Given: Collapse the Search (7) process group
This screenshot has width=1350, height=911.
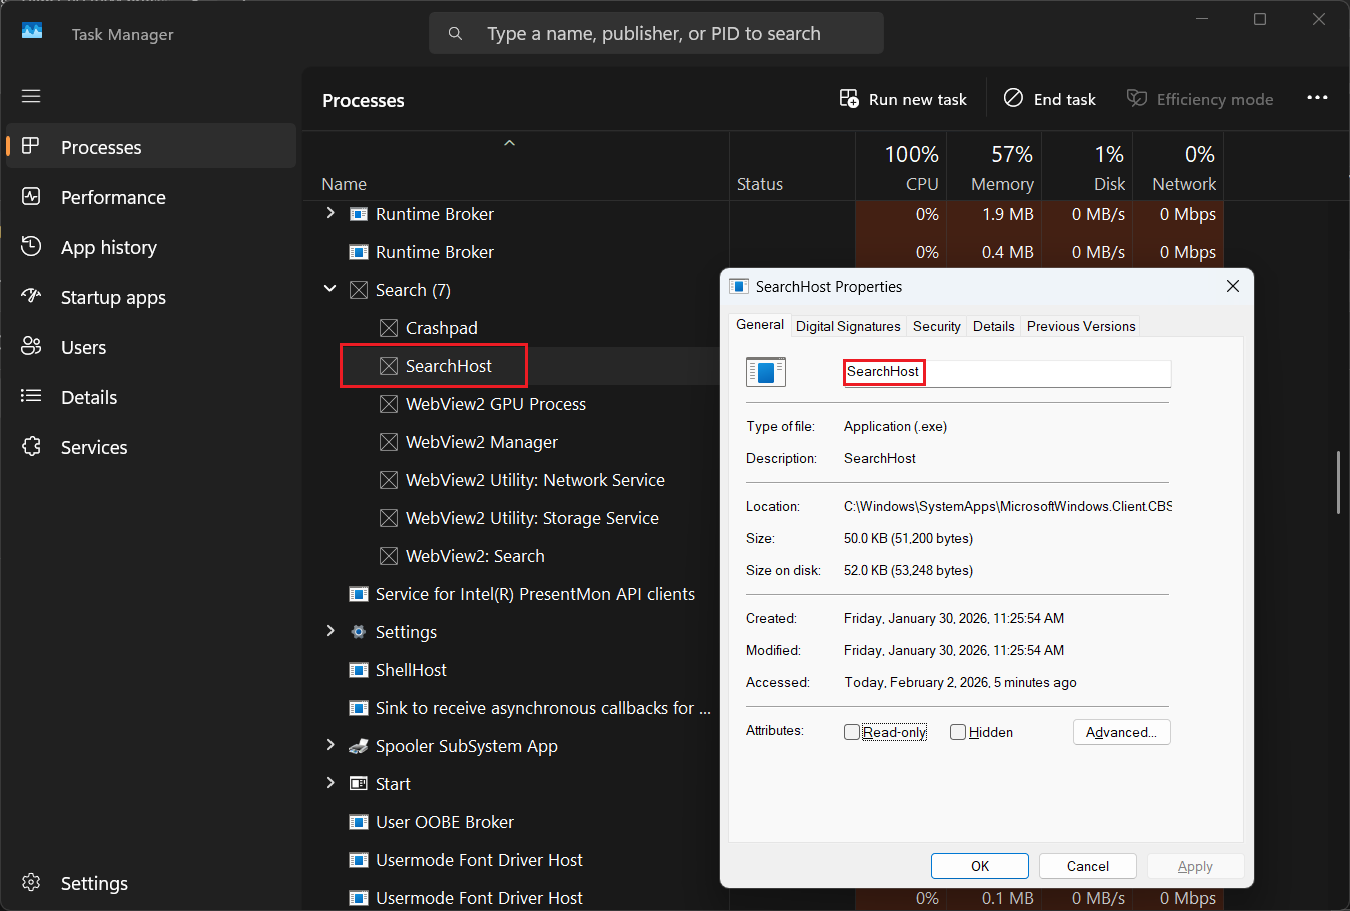Looking at the screenshot, I should [x=330, y=289].
